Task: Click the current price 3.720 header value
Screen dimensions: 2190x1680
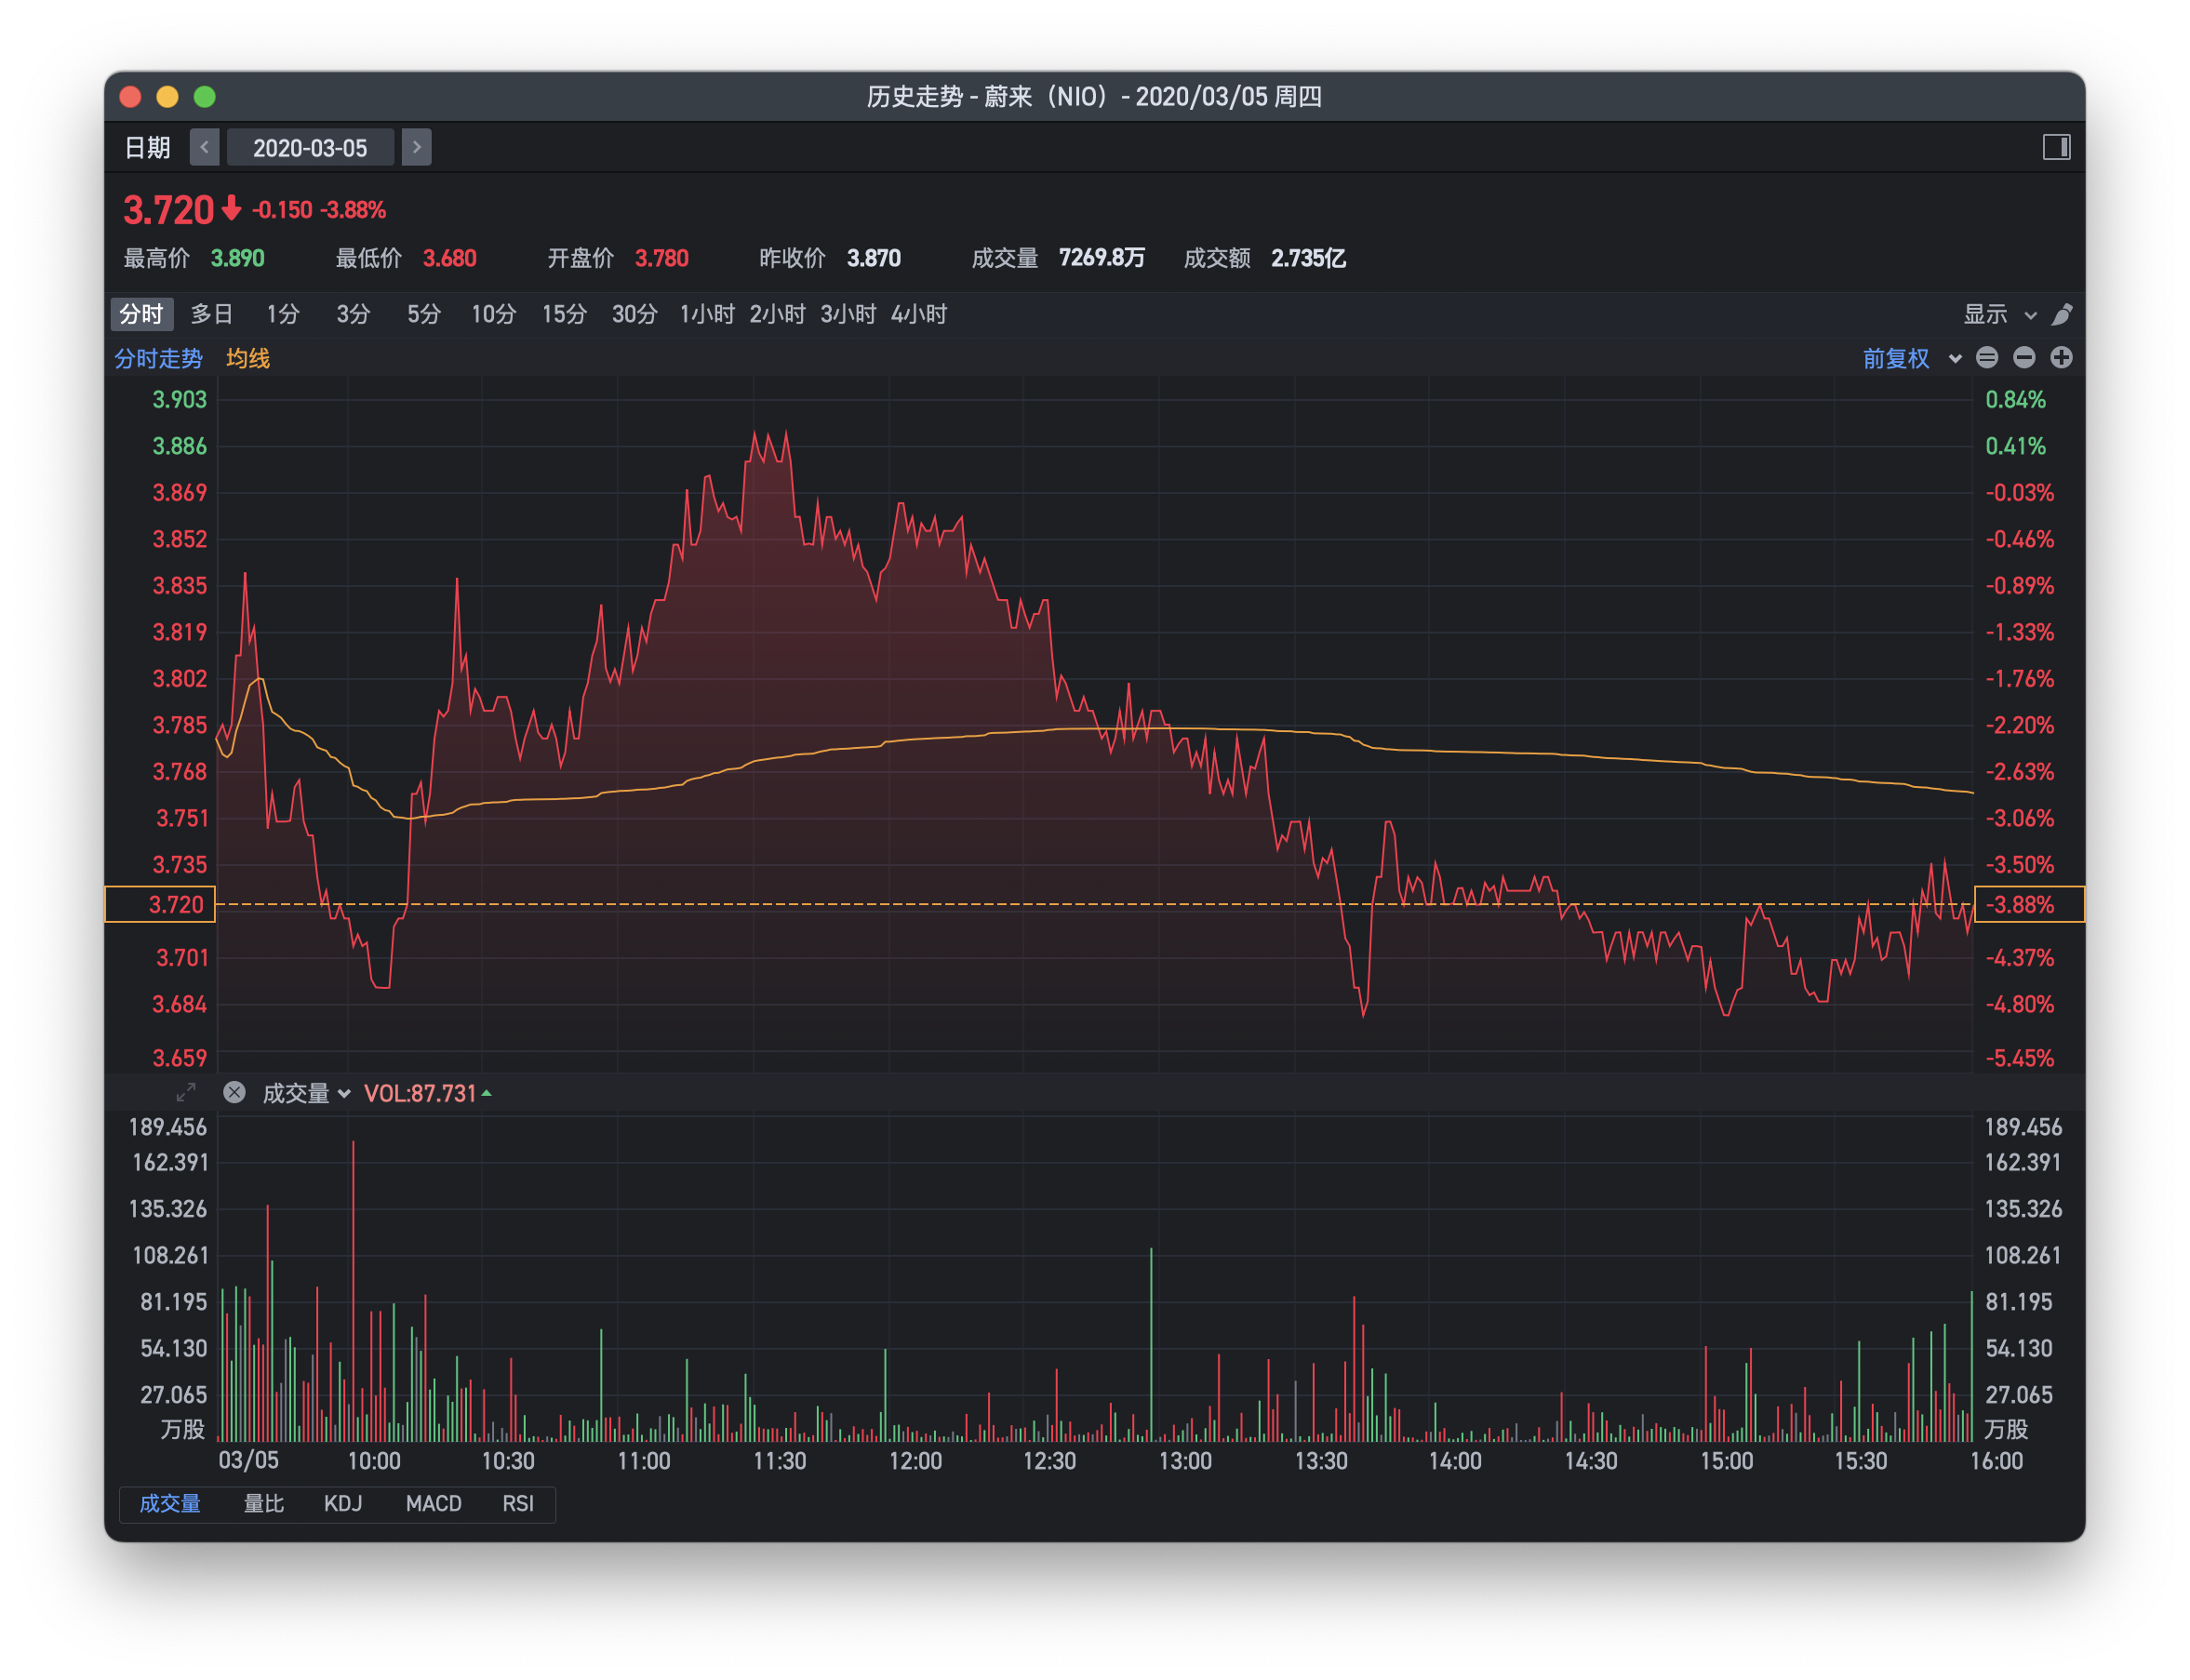Action: click(168, 210)
